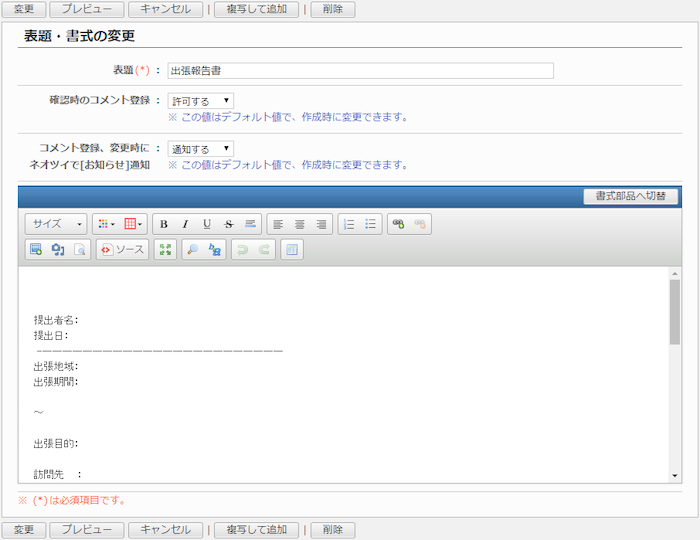Click the 出張期間: line in editor
Image resolution: width=700 pixels, height=540 pixels.
point(56,382)
